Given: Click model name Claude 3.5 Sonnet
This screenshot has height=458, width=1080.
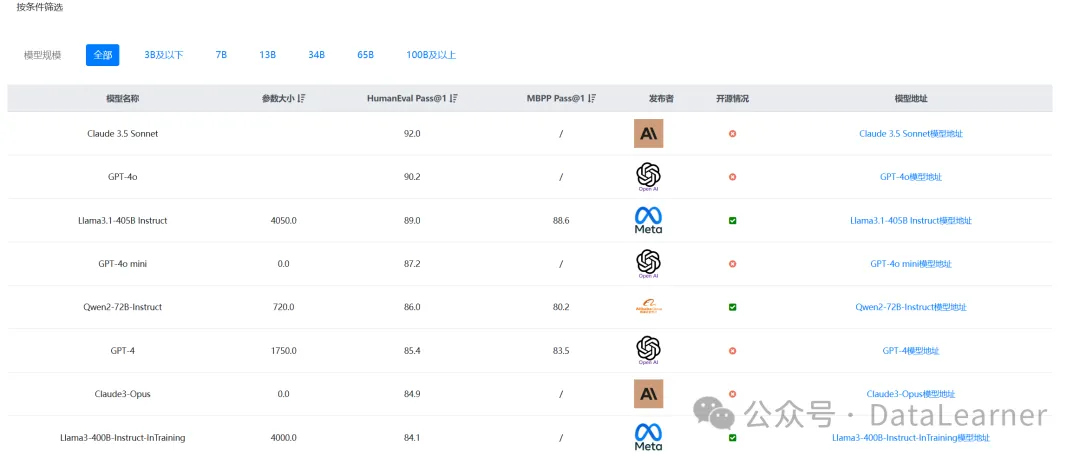Looking at the screenshot, I should 123,134.
